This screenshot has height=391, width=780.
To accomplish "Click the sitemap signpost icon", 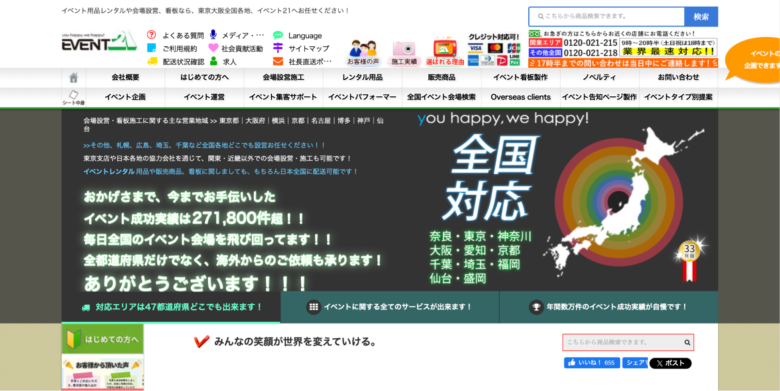I will tap(278, 48).
